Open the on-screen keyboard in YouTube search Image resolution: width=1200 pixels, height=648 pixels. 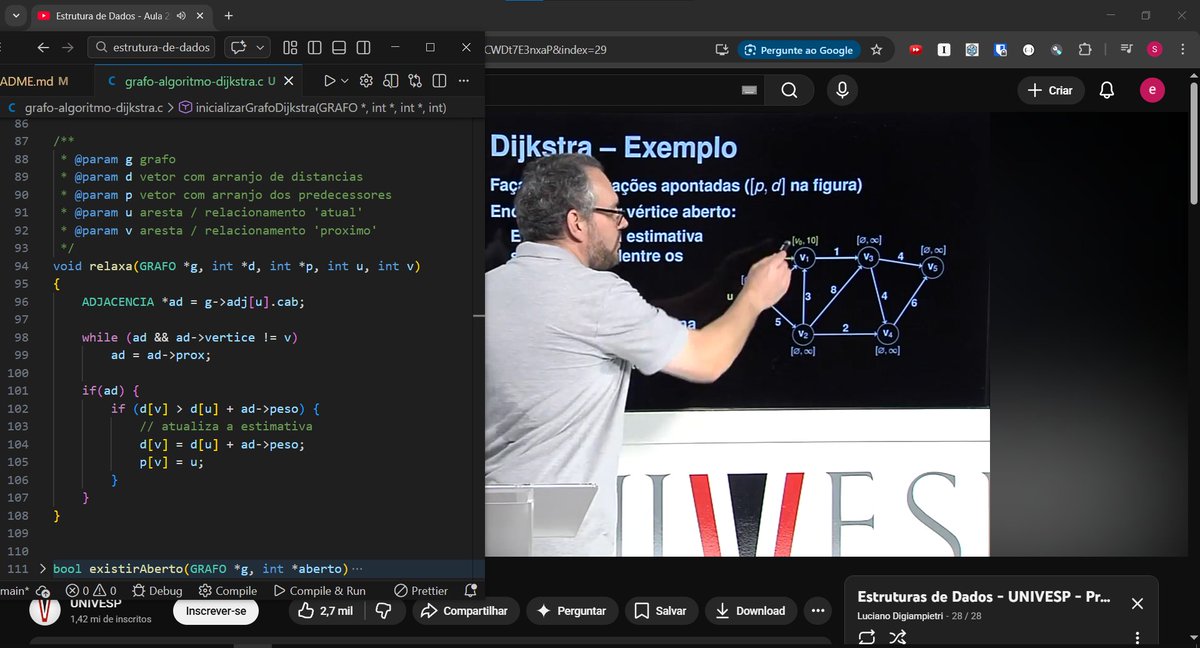[x=749, y=90]
